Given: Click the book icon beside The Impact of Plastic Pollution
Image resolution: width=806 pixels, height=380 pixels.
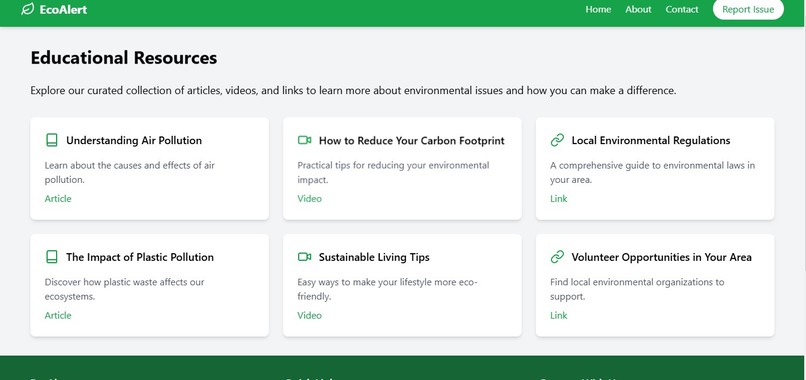Looking at the screenshot, I should point(51,257).
